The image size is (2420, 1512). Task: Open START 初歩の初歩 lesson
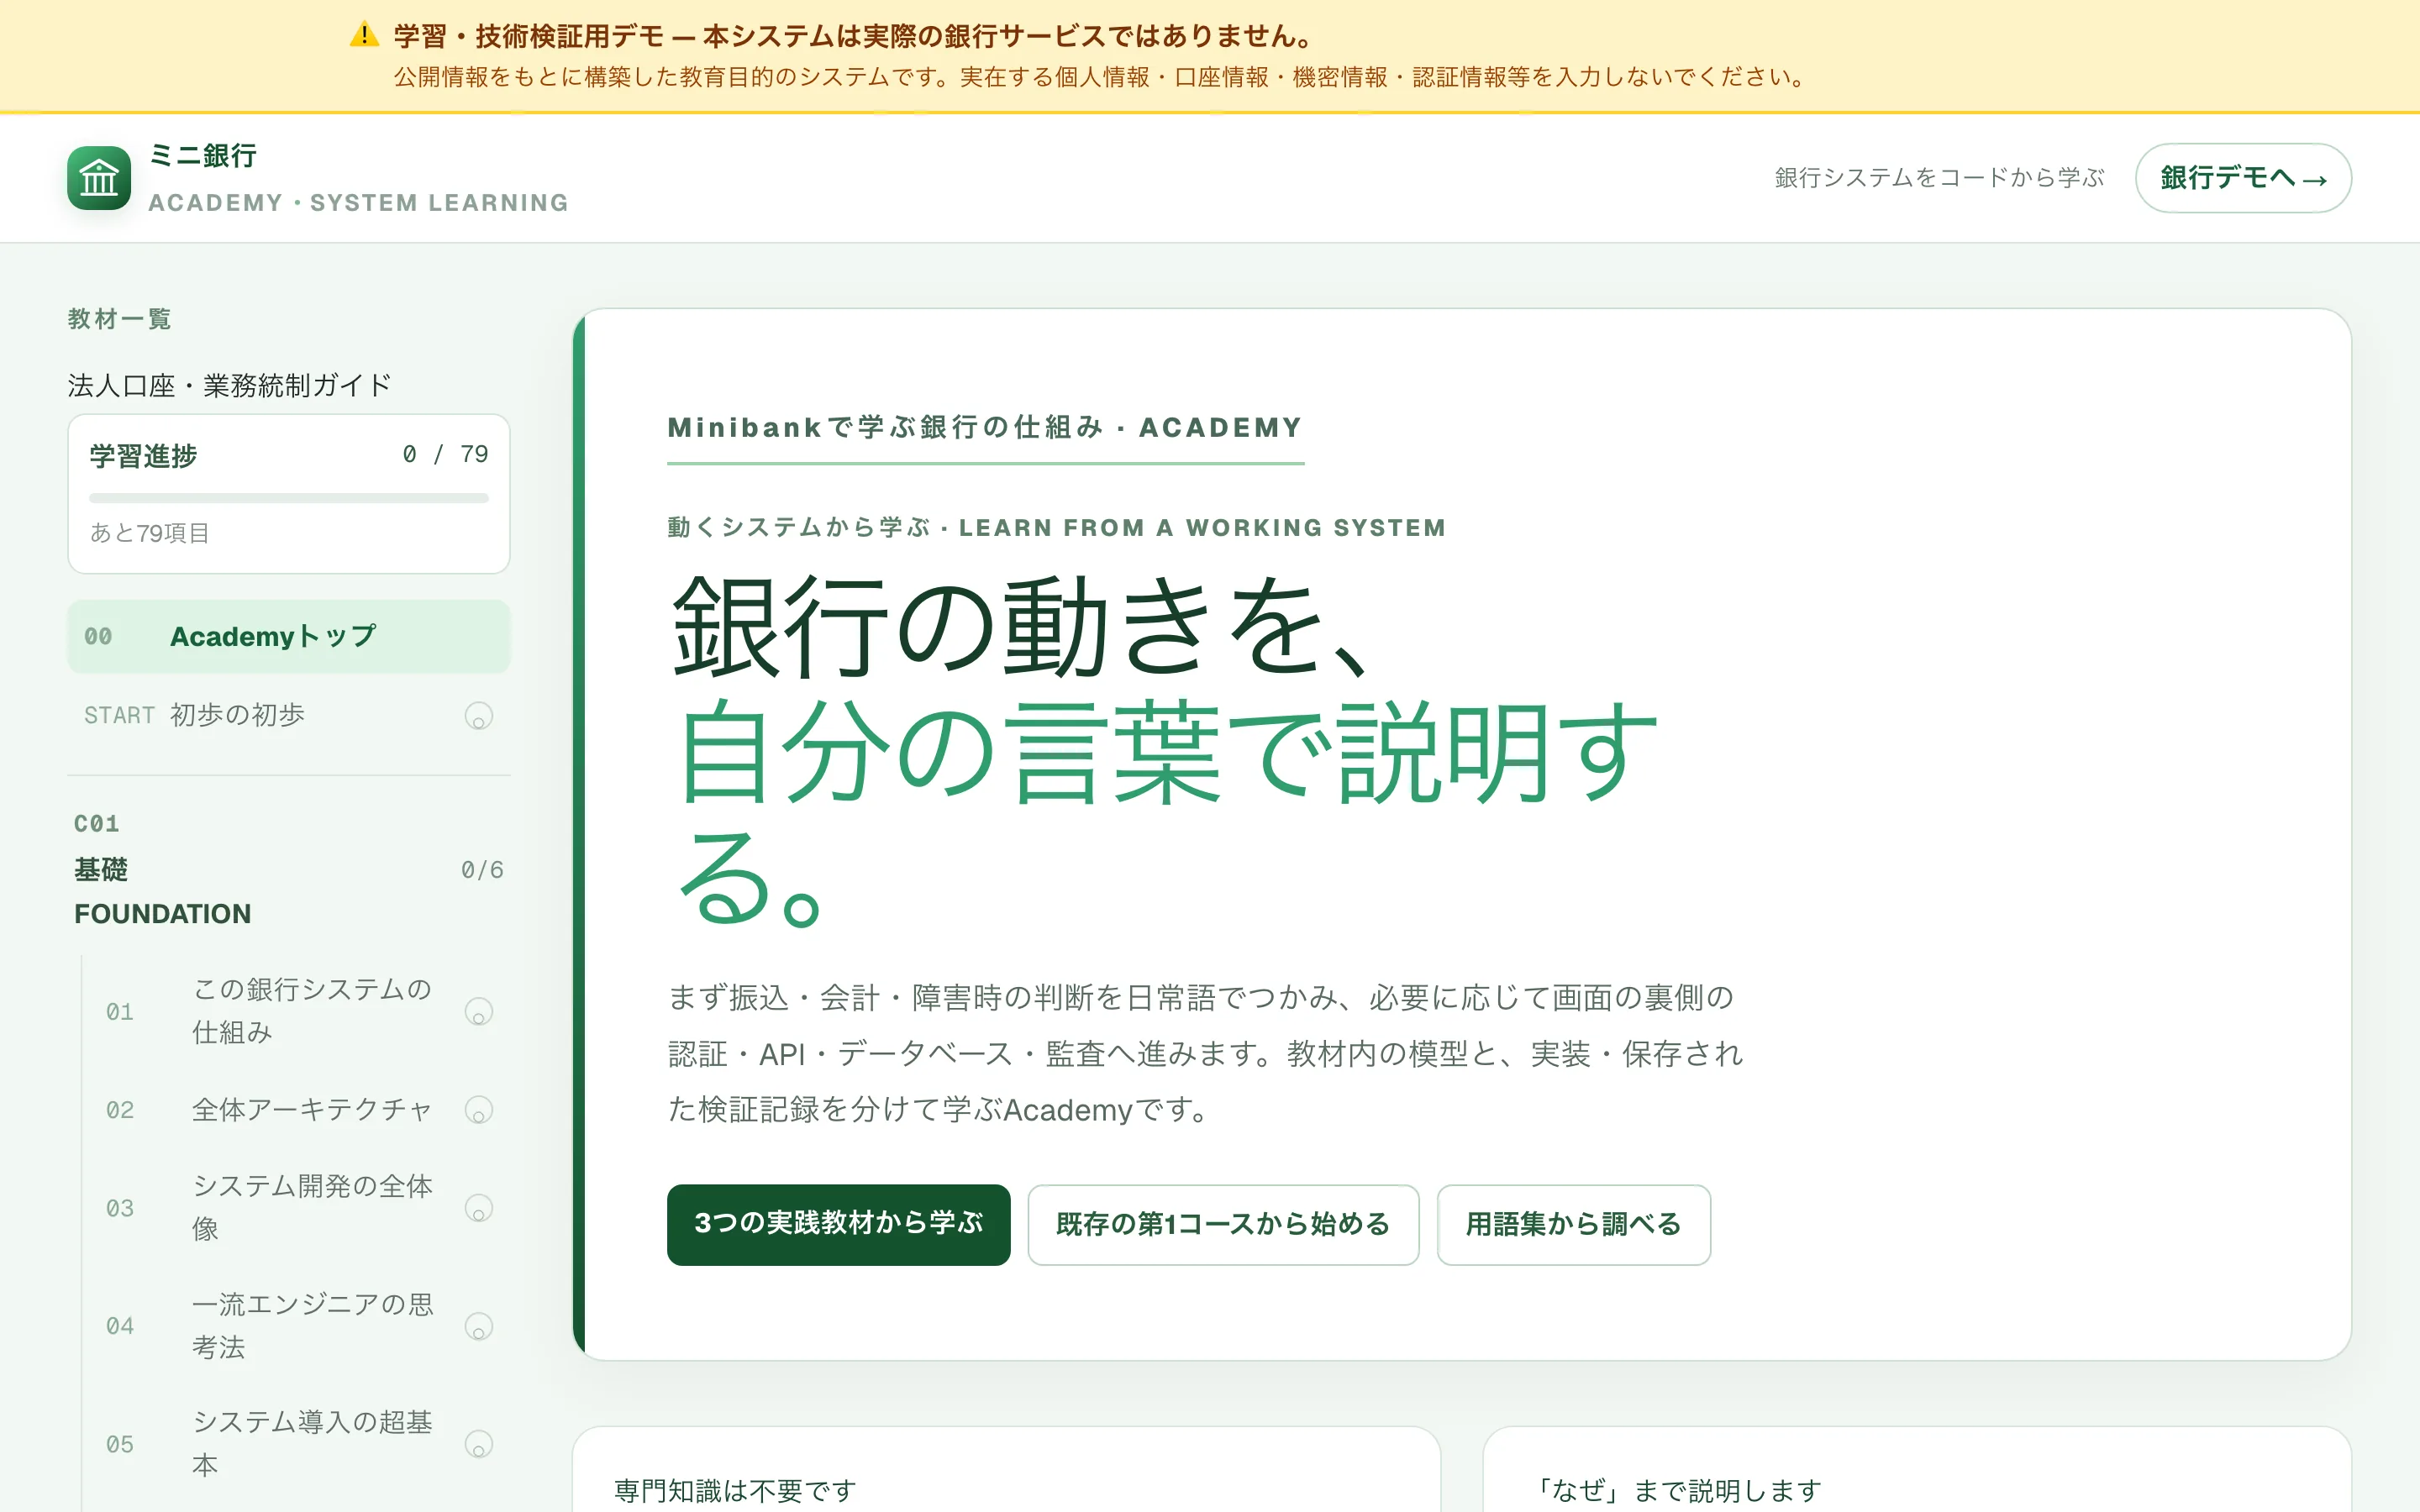pyautogui.click(x=289, y=716)
